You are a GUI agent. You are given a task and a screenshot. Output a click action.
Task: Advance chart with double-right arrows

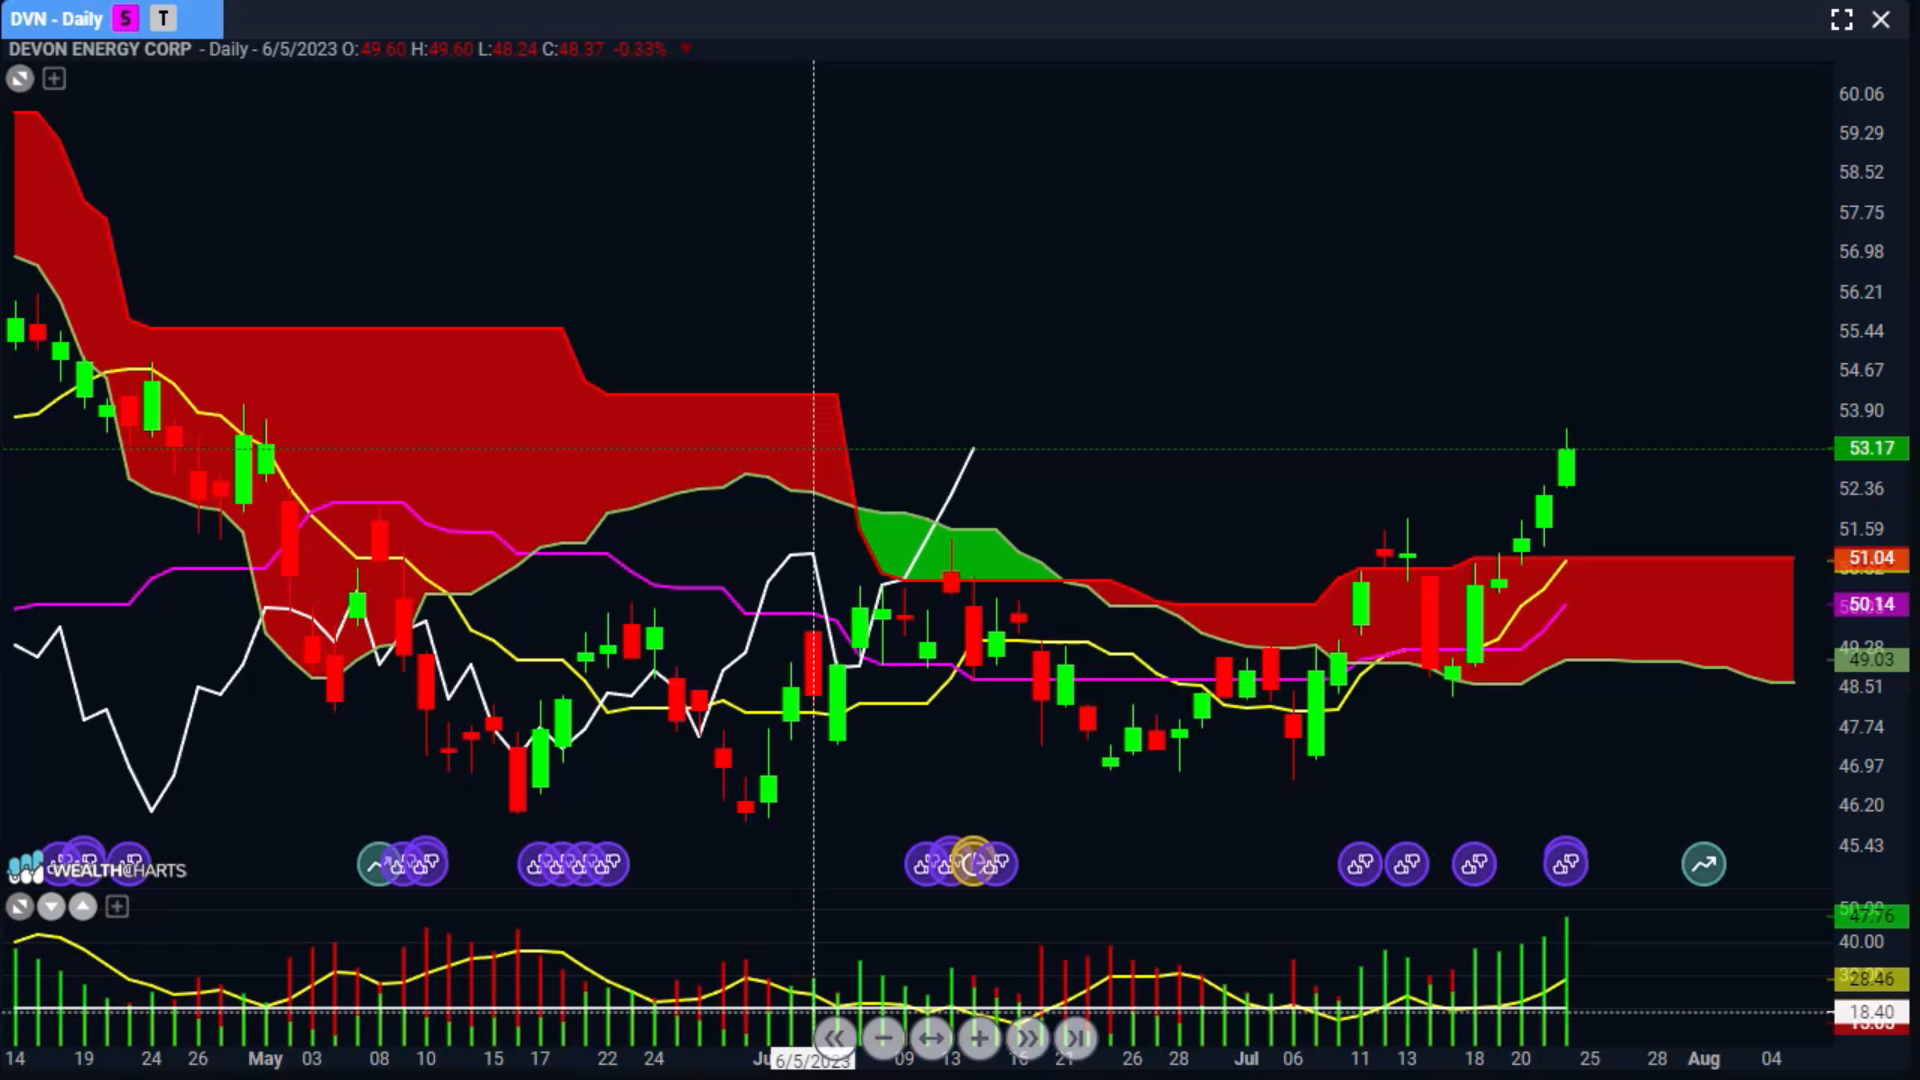click(1026, 1038)
